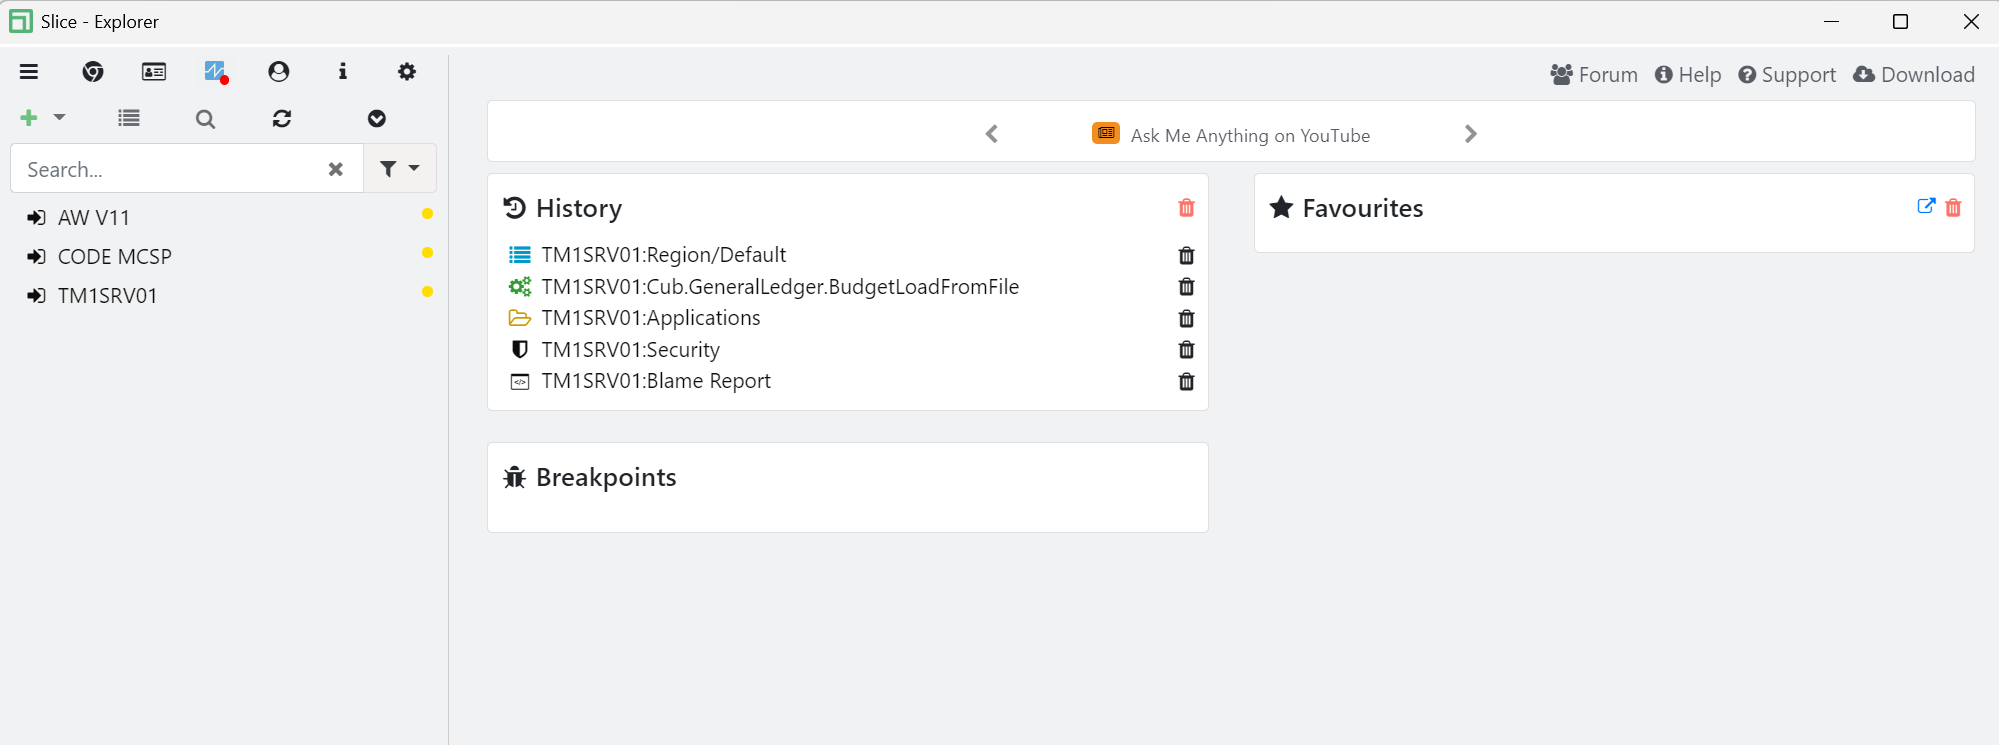Clear all History with the red trash icon

pyautogui.click(x=1187, y=208)
